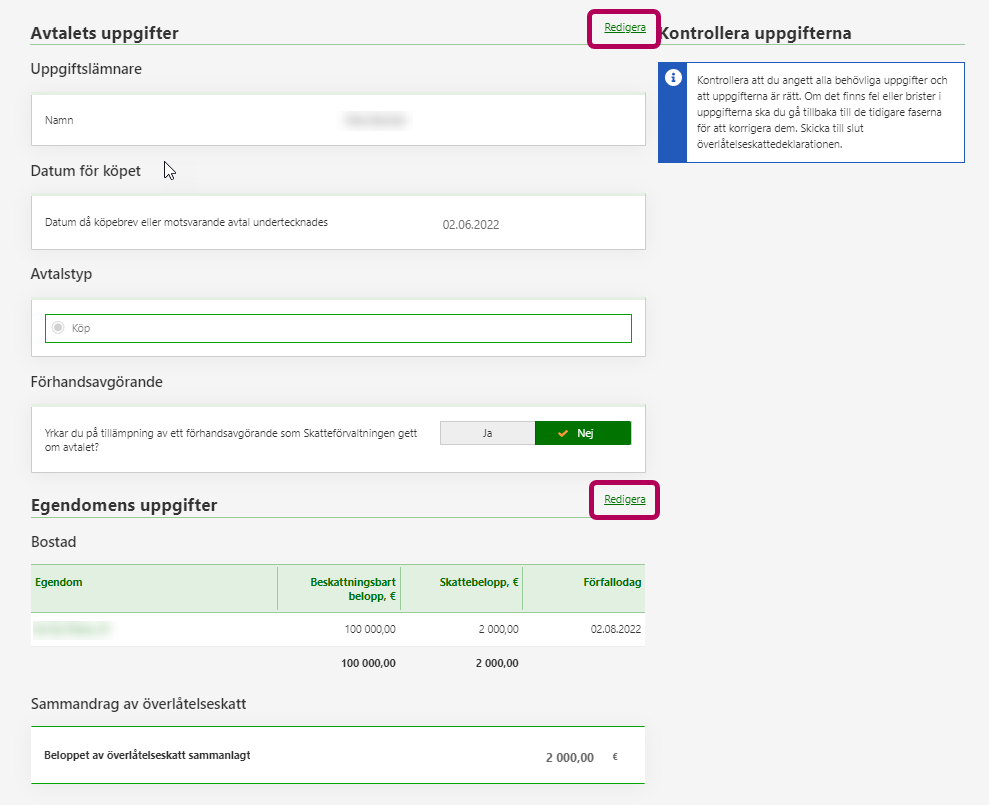The height and width of the screenshot is (805, 990).
Task: Click the Avtalets uppgifter section heading
Action: [104, 33]
